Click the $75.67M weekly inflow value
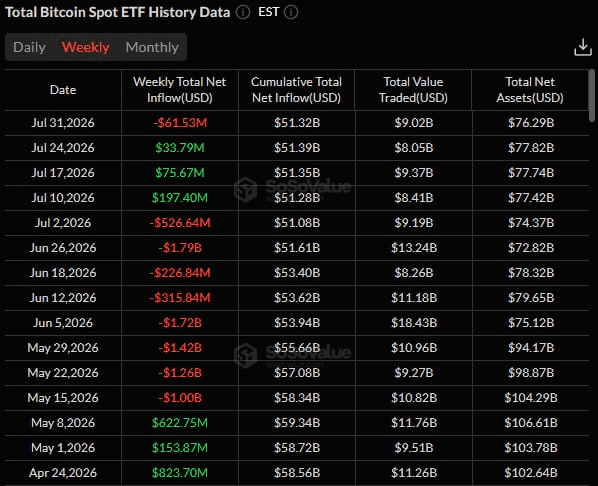Image resolution: width=598 pixels, height=486 pixels. click(x=180, y=173)
